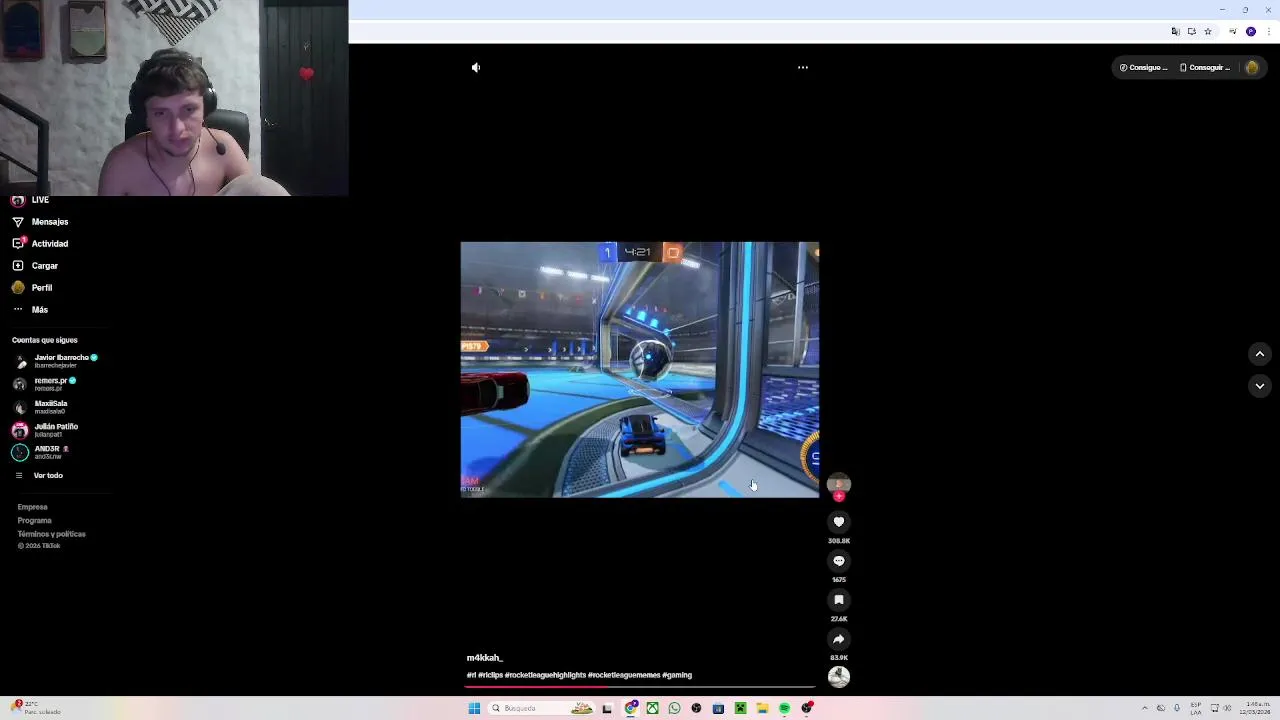Image resolution: width=1280 pixels, height=720 pixels.
Task: Click the #gaming hashtag
Action: (677, 675)
